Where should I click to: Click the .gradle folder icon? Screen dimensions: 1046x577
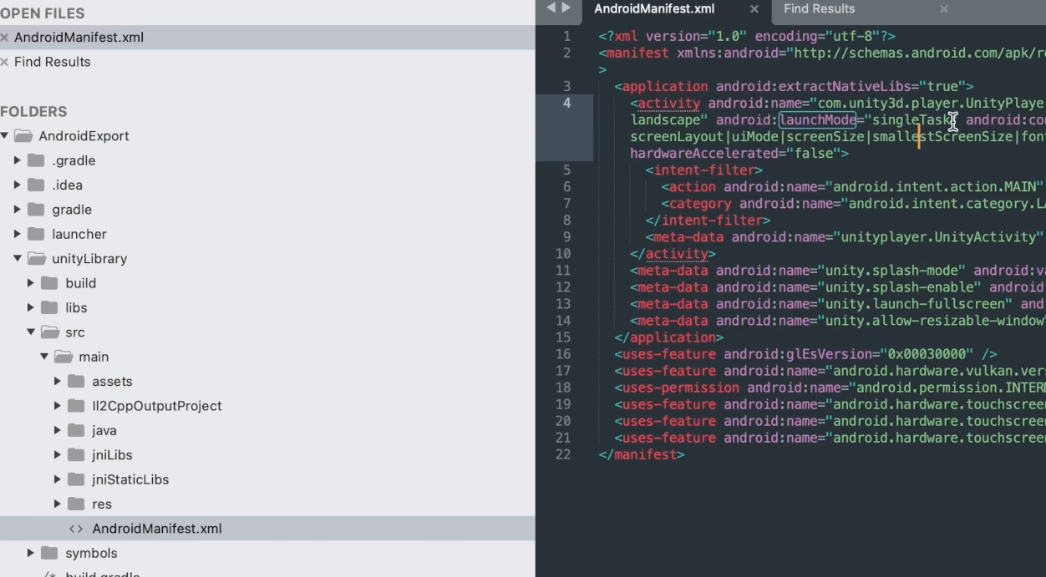point(36,161)
